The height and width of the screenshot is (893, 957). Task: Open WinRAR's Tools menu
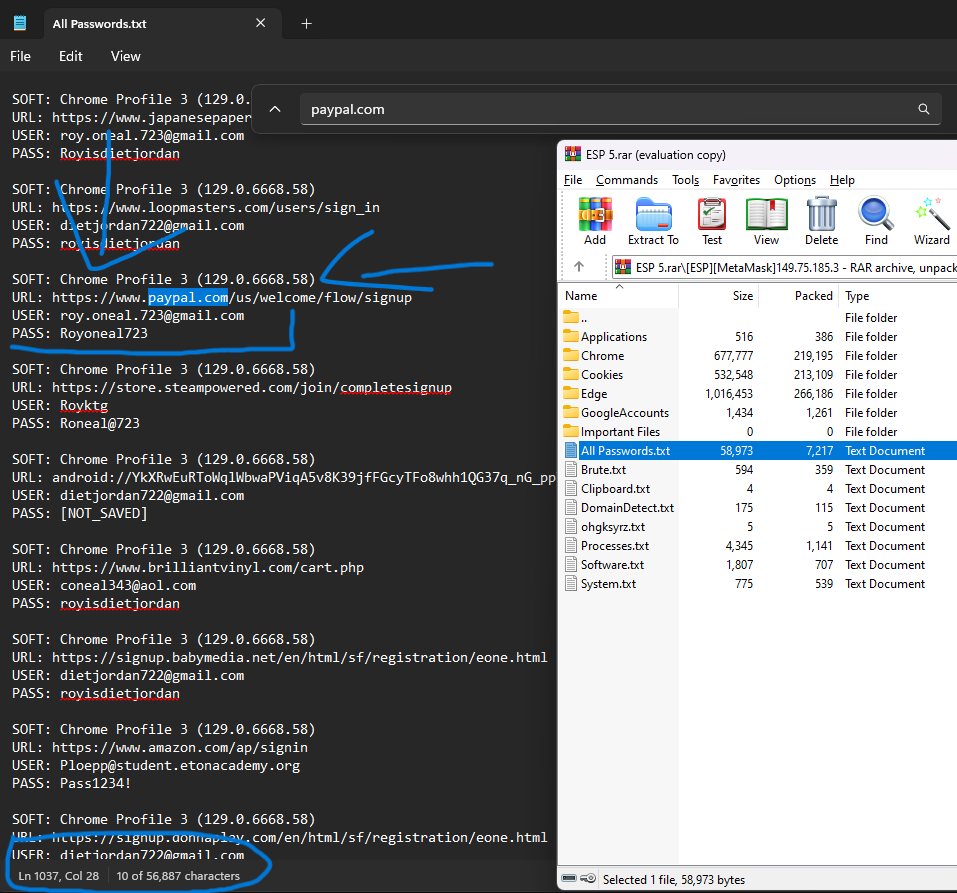[685, 180]
